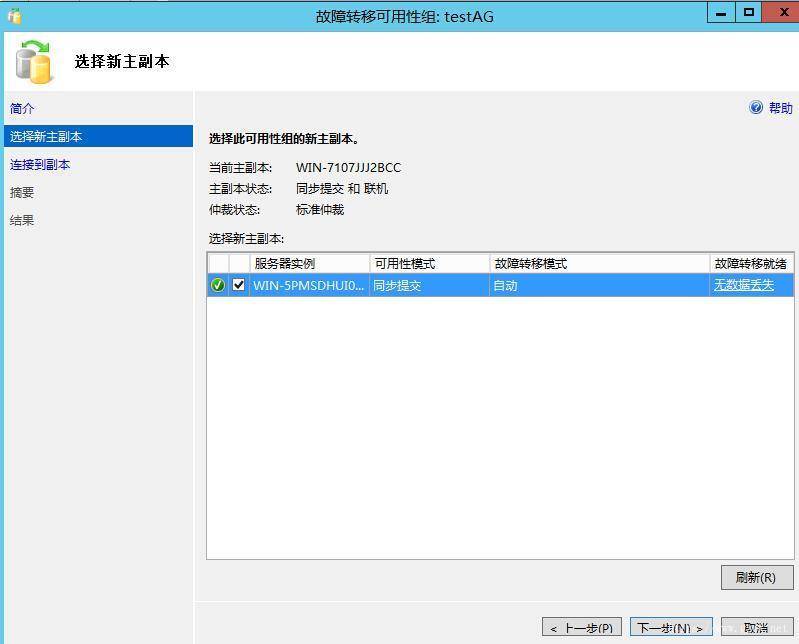Click the 标准仲裁 quorum status text
This screenshot has width=799, height=644.
[320, 209]
